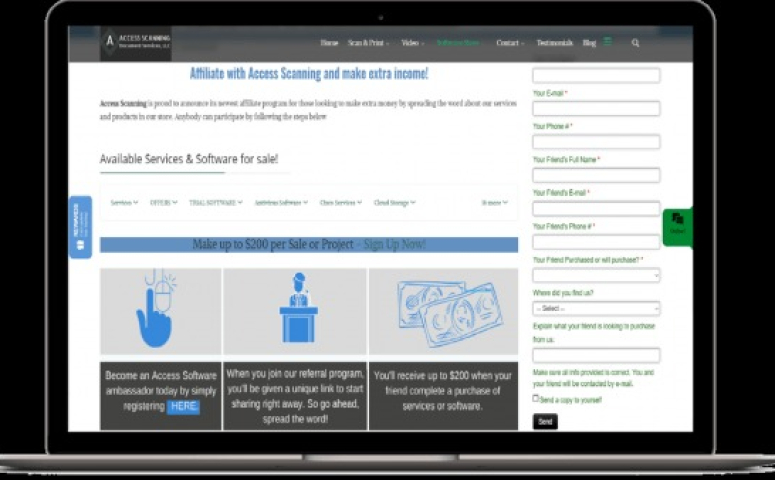
Task: Open the green chat widget
Action: pyautogui.click(x=677, y=224)
